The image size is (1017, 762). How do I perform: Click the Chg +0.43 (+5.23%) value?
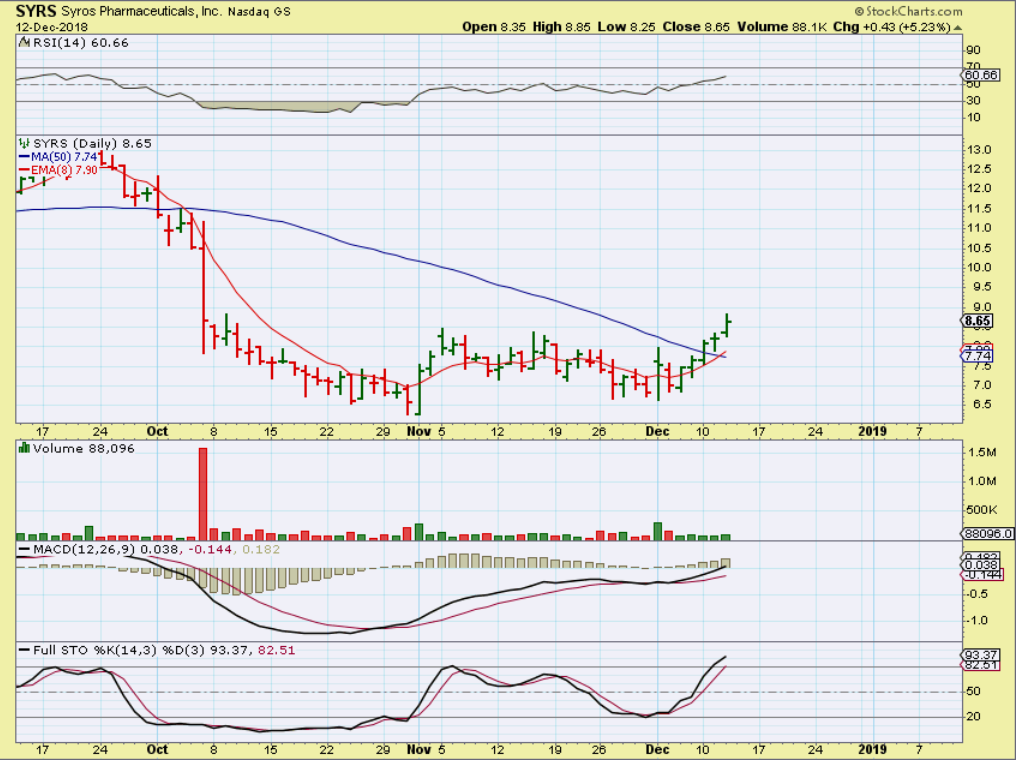[891, 27]
